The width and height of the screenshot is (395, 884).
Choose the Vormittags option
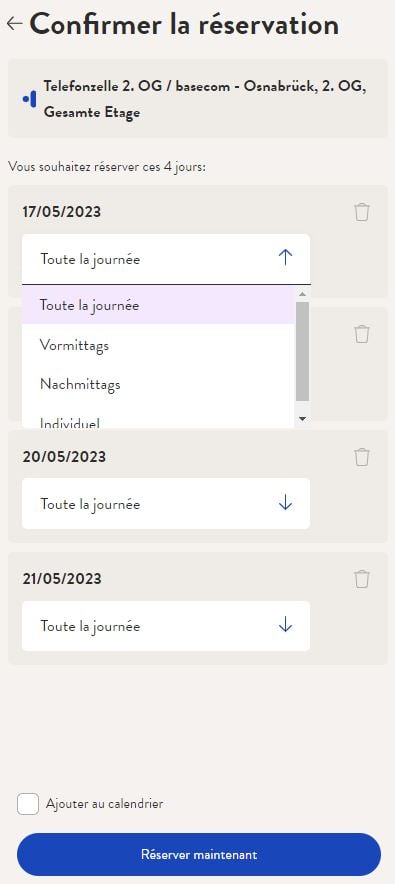click(158, 344)
